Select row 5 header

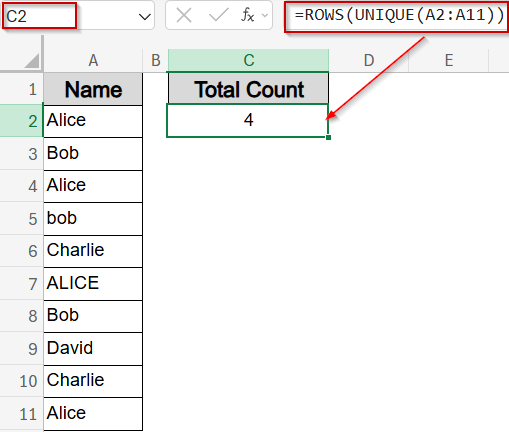tap(21, 218)
